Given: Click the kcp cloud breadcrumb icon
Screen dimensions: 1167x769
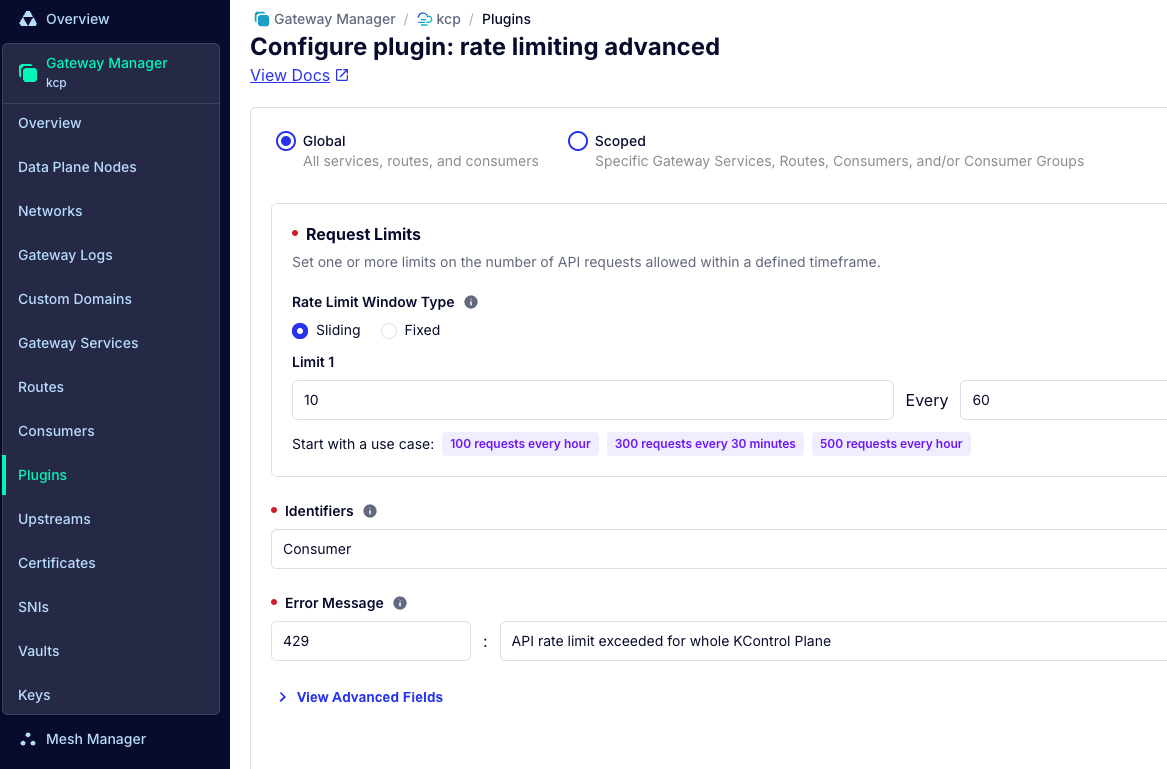Looking at the screenshot, I should [x=424, y=19].
